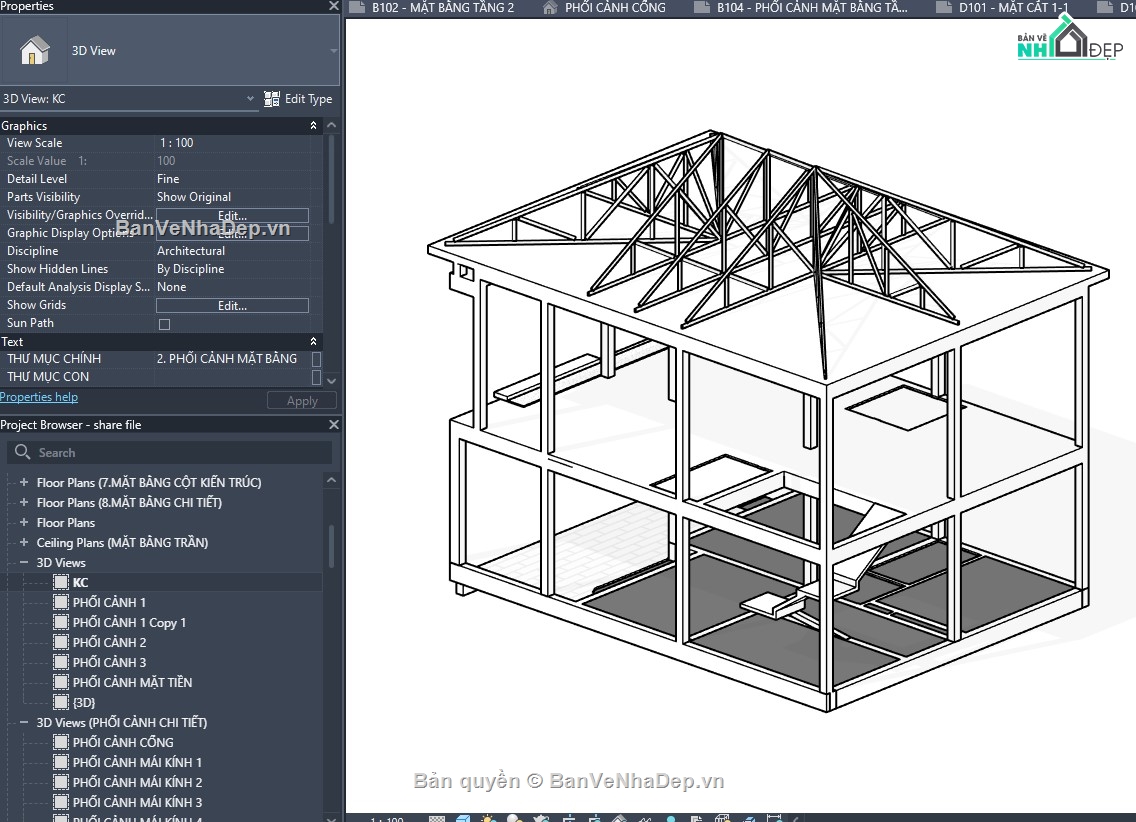Close the Properties palette
Image resolution: width=1136 pixels, height=822 pixels.
tap(333, 6)
